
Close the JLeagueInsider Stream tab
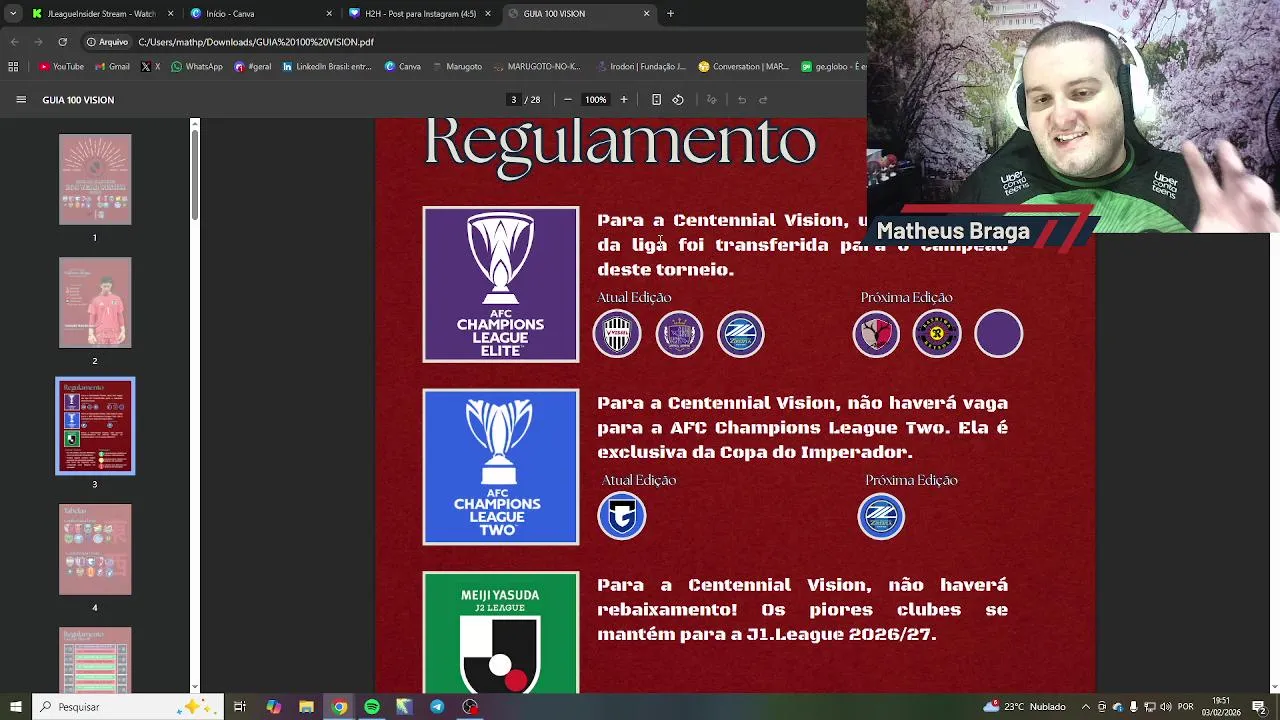click(x=170, y=14)
